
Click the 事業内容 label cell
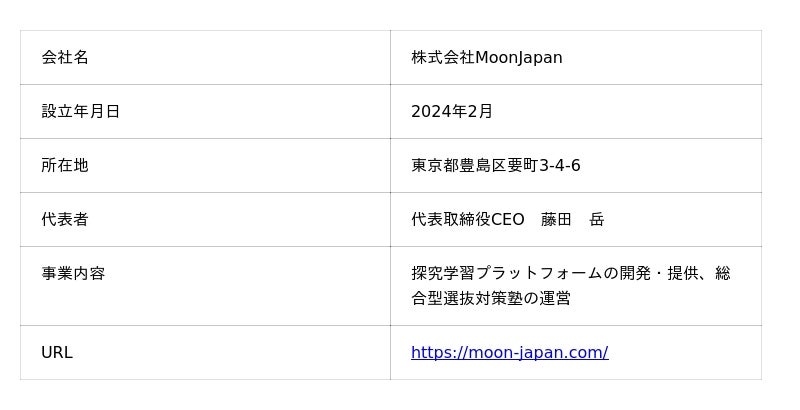[x=73, y=273]
